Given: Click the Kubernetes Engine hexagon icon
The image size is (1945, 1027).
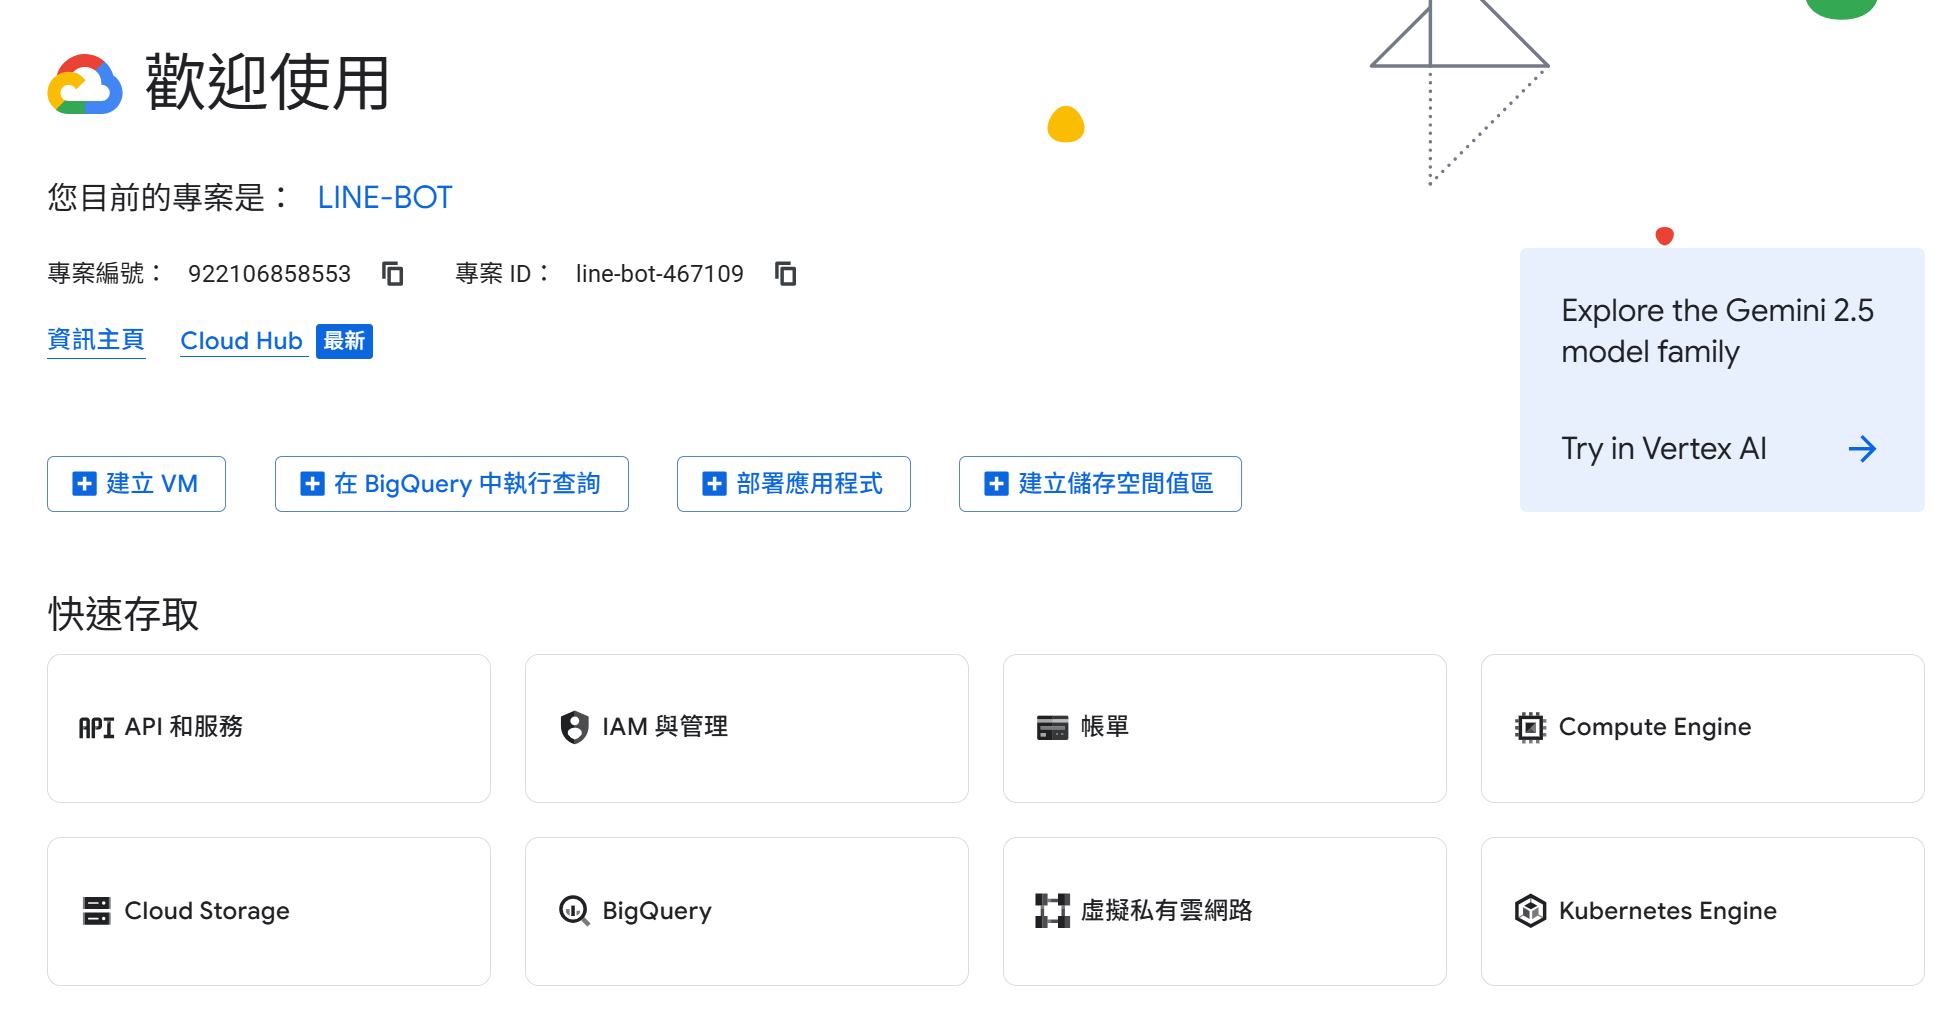Looking at the screenshot, I should click(1530, 911).
